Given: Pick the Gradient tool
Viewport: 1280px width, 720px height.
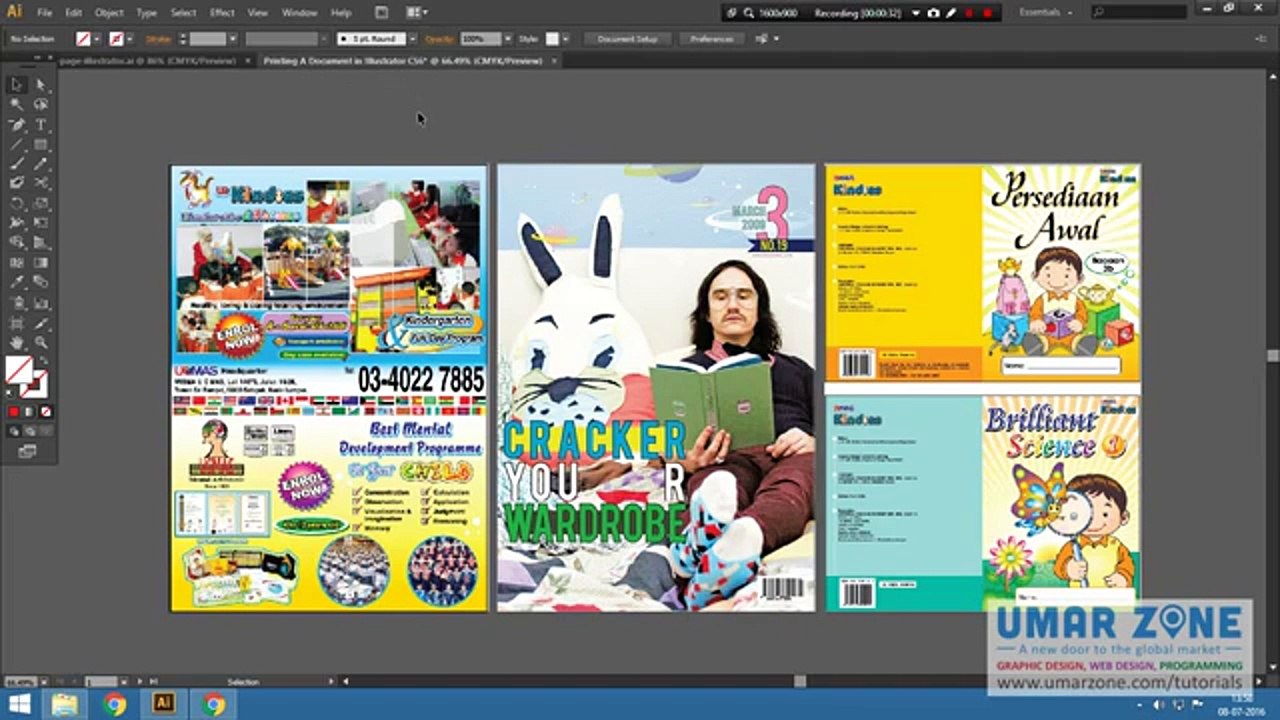Looking at the screenshot, I should pyautogui.click(x=41, y=262).
